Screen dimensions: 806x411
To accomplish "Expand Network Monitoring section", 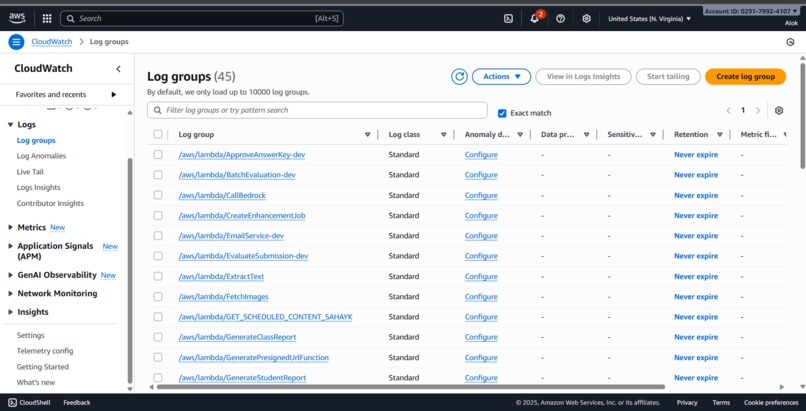I will pyautogui.click(x=10, y=294).
